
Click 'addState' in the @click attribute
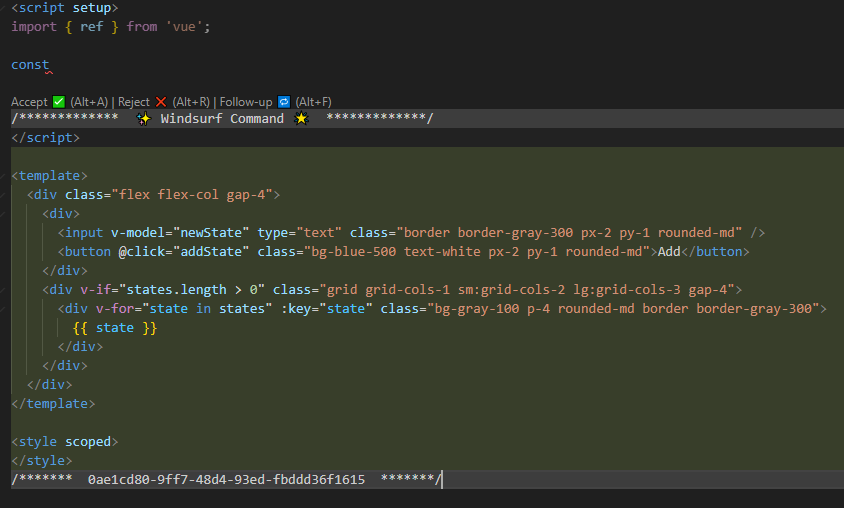coord(211,252)
